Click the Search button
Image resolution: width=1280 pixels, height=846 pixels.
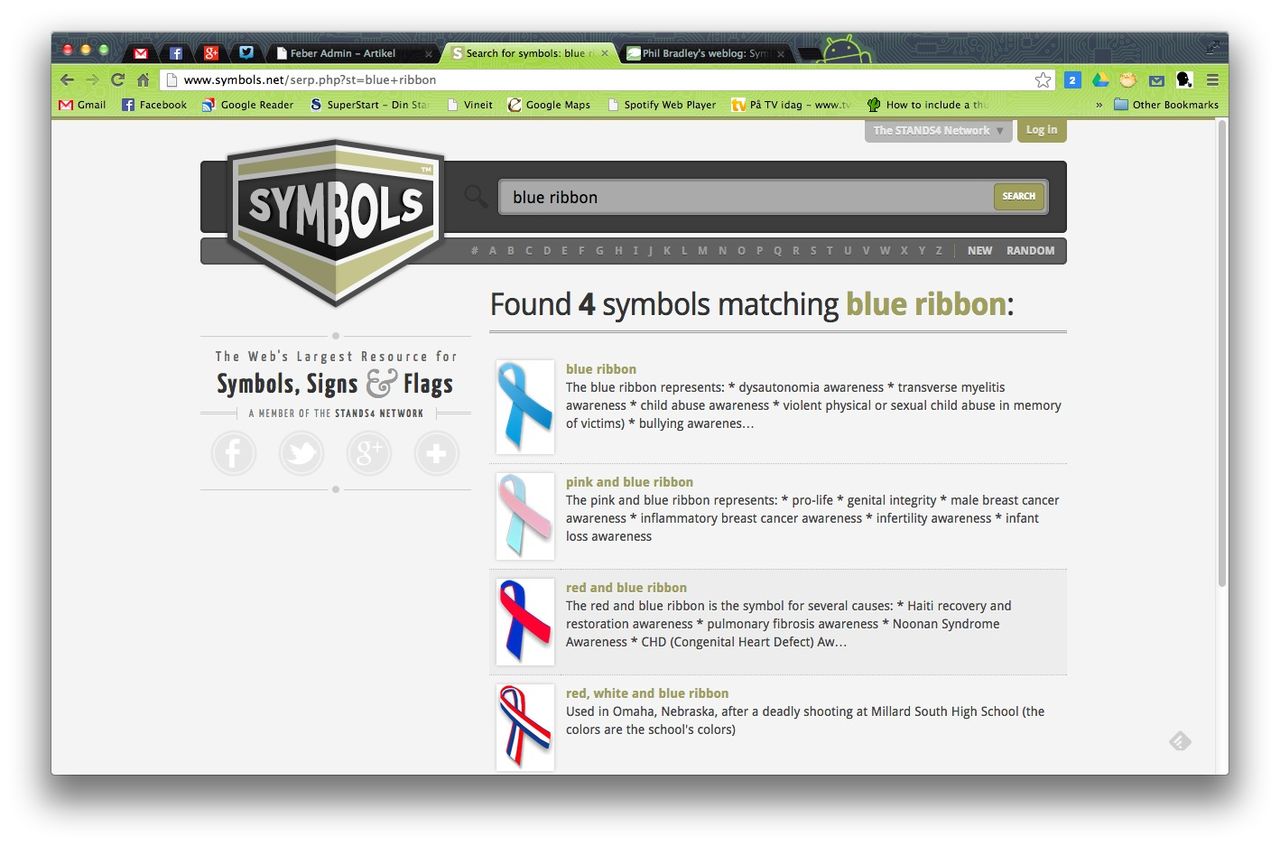coord(1019,196)
